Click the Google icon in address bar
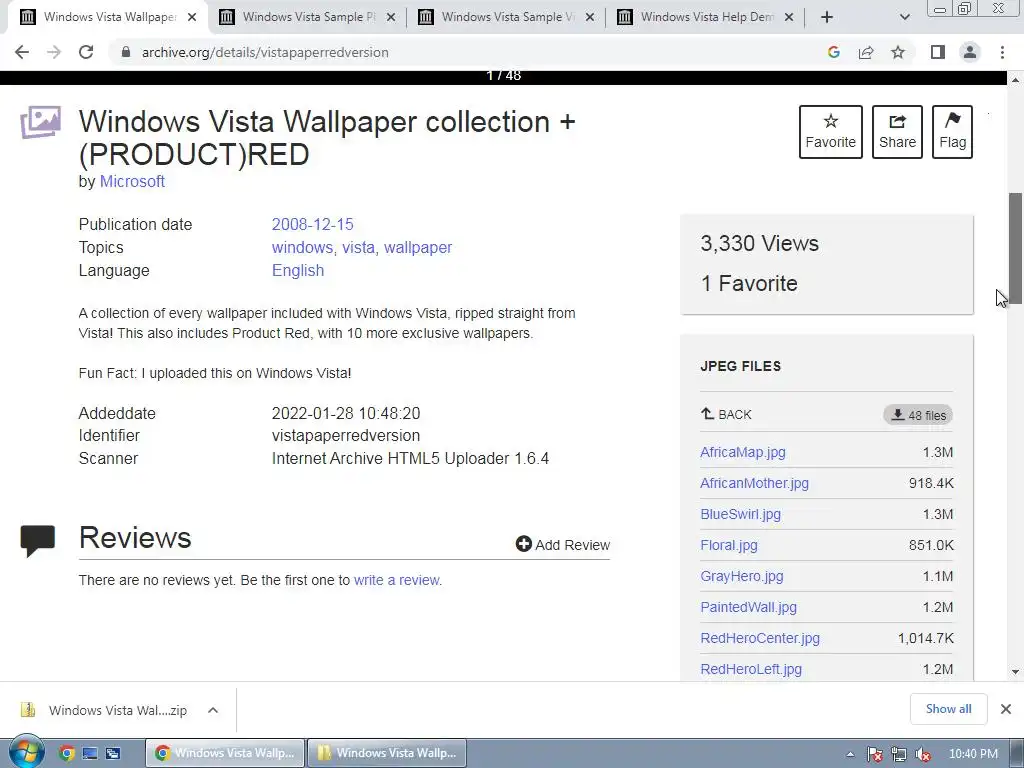 pos(833,52)
